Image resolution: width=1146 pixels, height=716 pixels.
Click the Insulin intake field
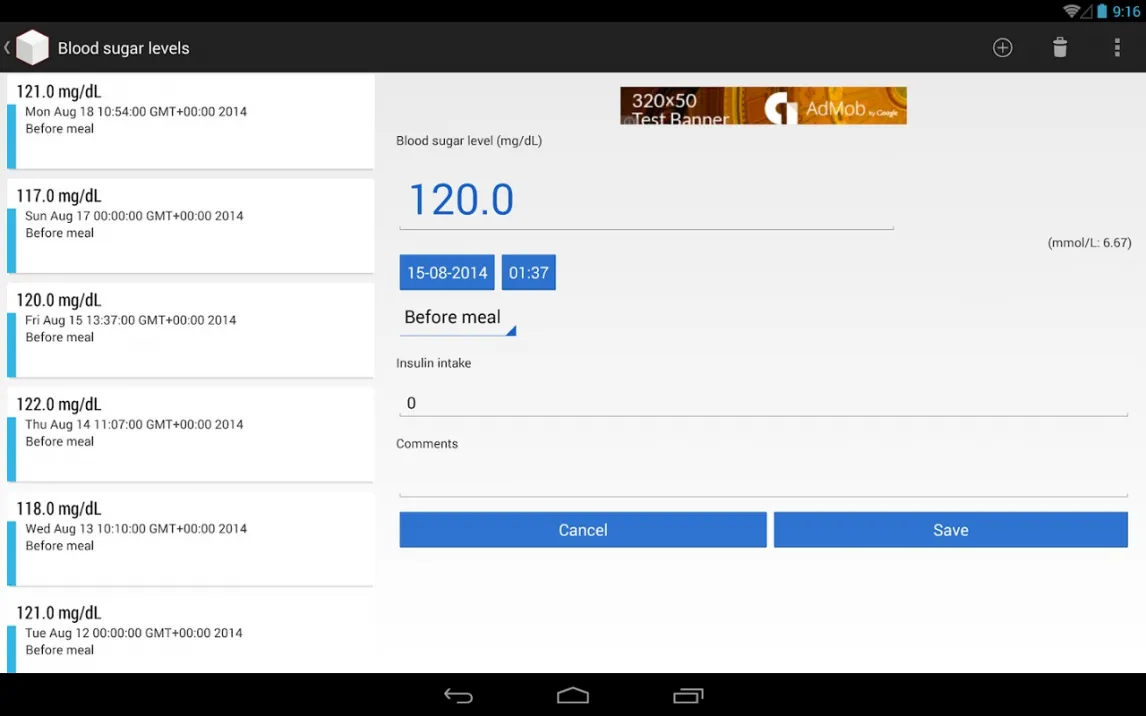(763, 403)
